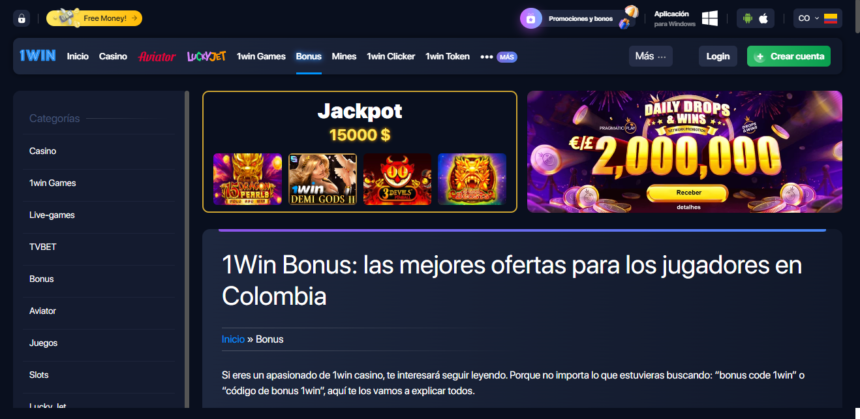This screenshot has height=419, width=860.
Task: Click the Android app icon
Action: 747,18
